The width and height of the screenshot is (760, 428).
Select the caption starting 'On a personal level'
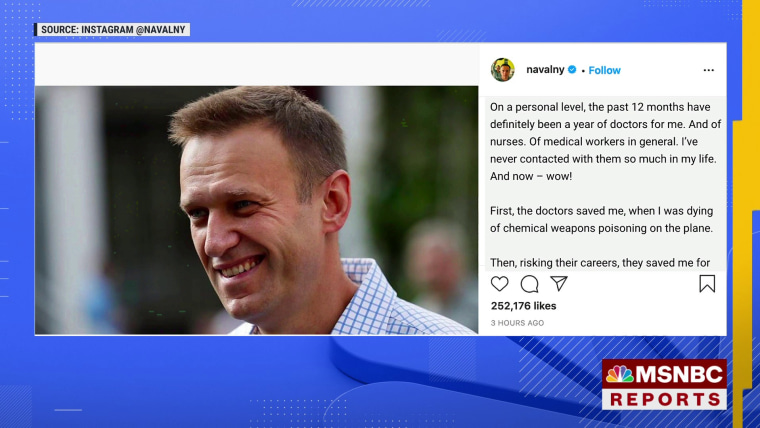(605, 142)
